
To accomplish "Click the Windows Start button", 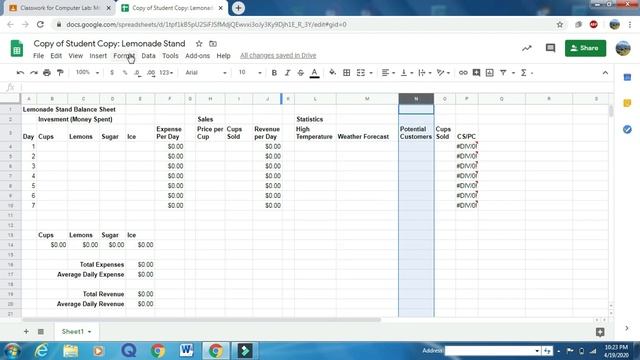I will 13,351.
